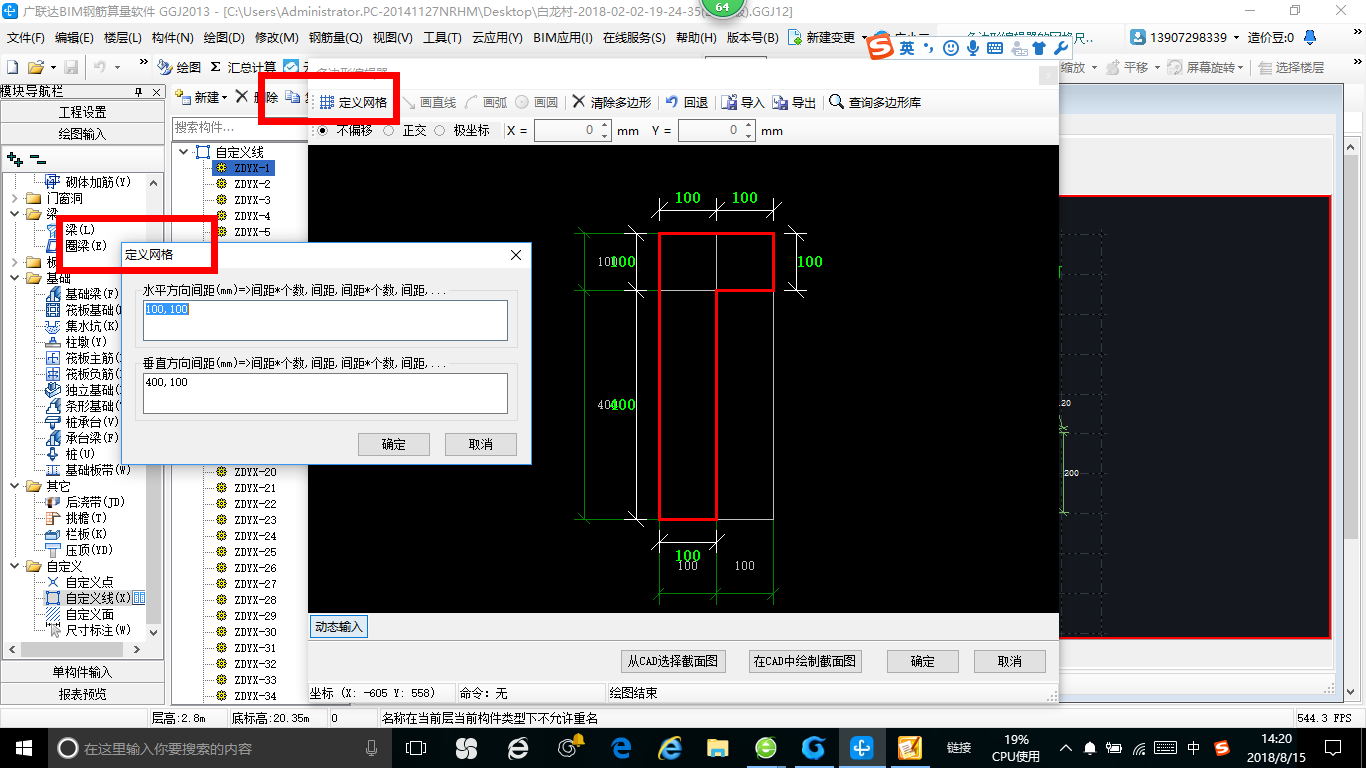Viewport: 1366px width, 768px height.
Task: Click the copy icon in component toolbar
Action: click(x=291, y=97)
